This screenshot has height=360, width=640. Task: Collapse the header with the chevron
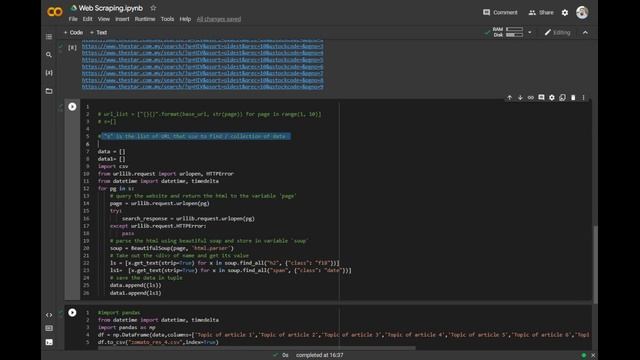click(585, 32)
